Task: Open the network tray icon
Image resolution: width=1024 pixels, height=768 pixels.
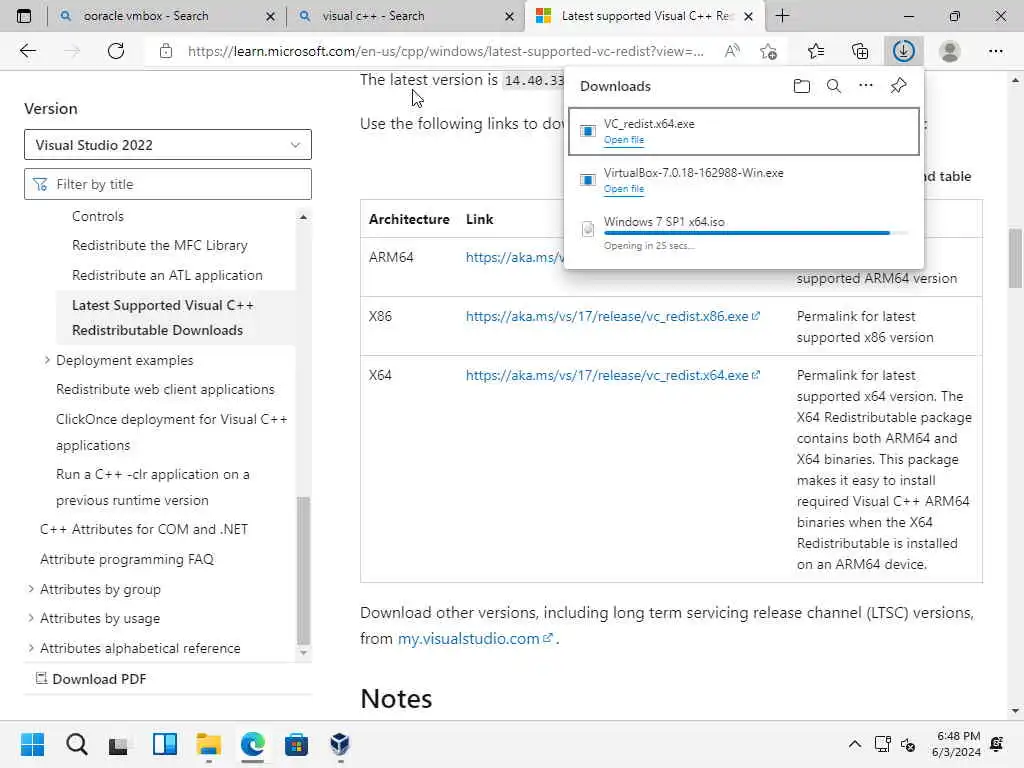Action: 882,744
